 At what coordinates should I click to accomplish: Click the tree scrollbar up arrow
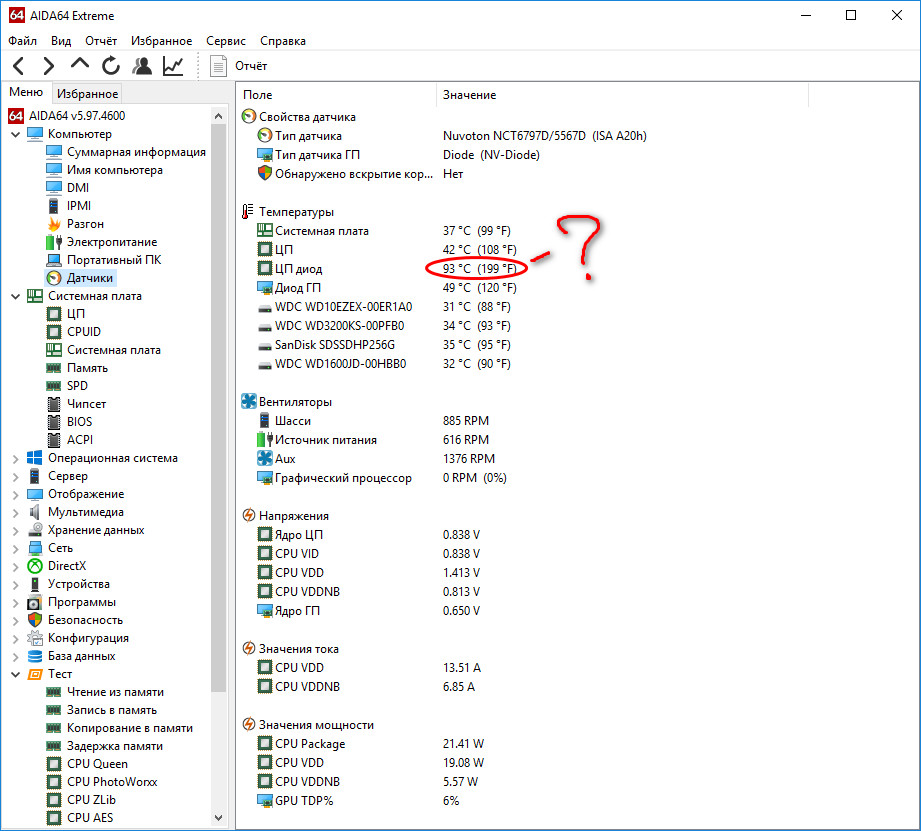pyautogui.click(x=219, y=116)
